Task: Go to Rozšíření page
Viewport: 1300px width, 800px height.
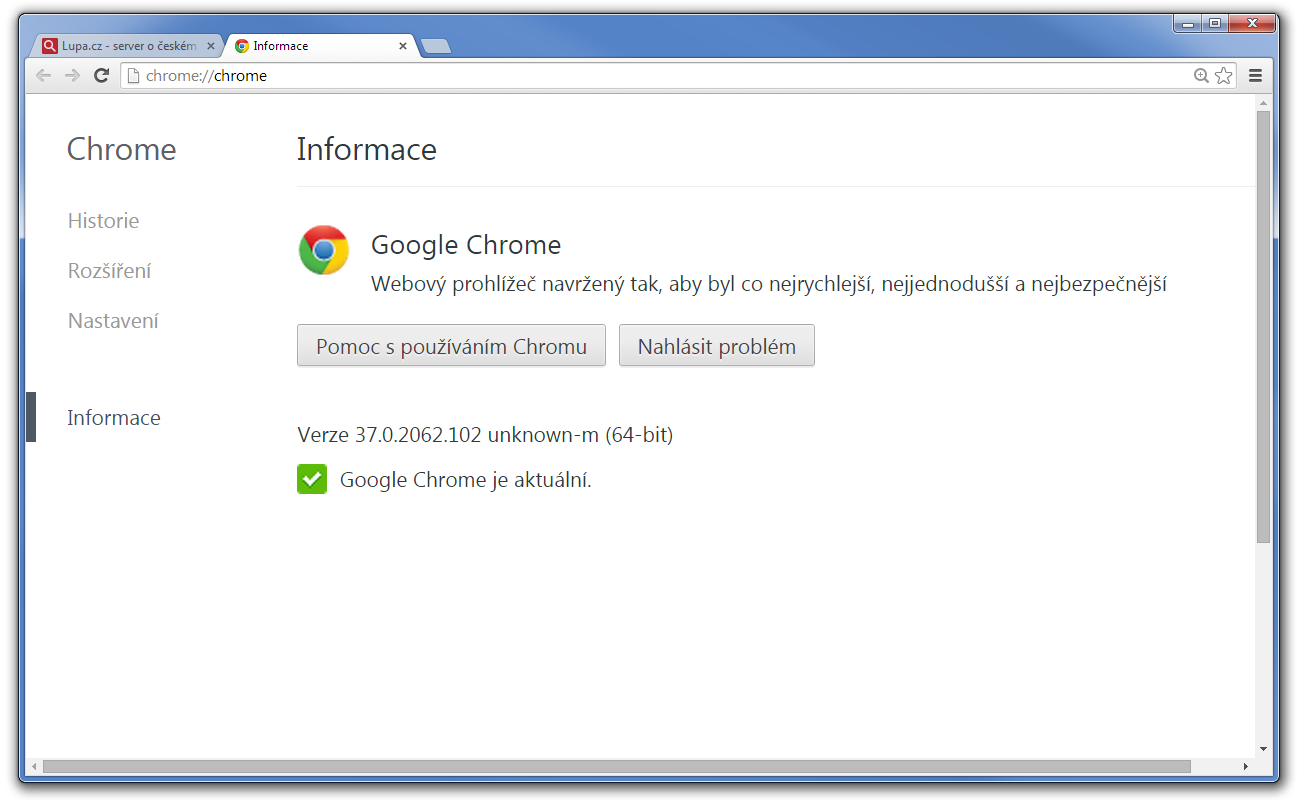Action: coord(109,271)
